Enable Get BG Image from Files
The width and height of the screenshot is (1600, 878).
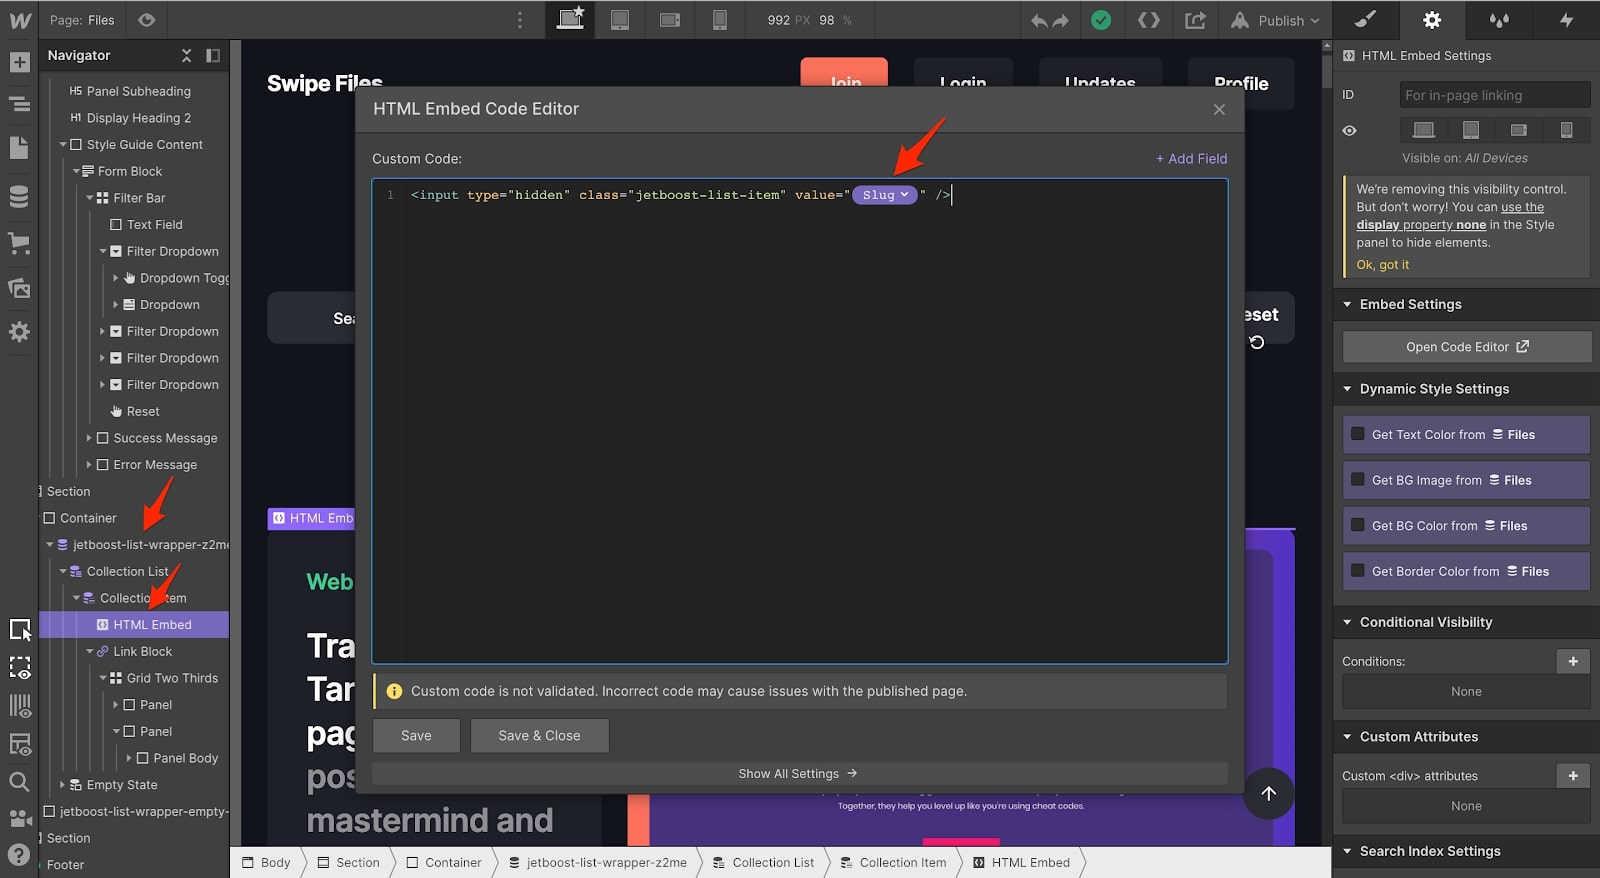click(x=1358, y=480)
